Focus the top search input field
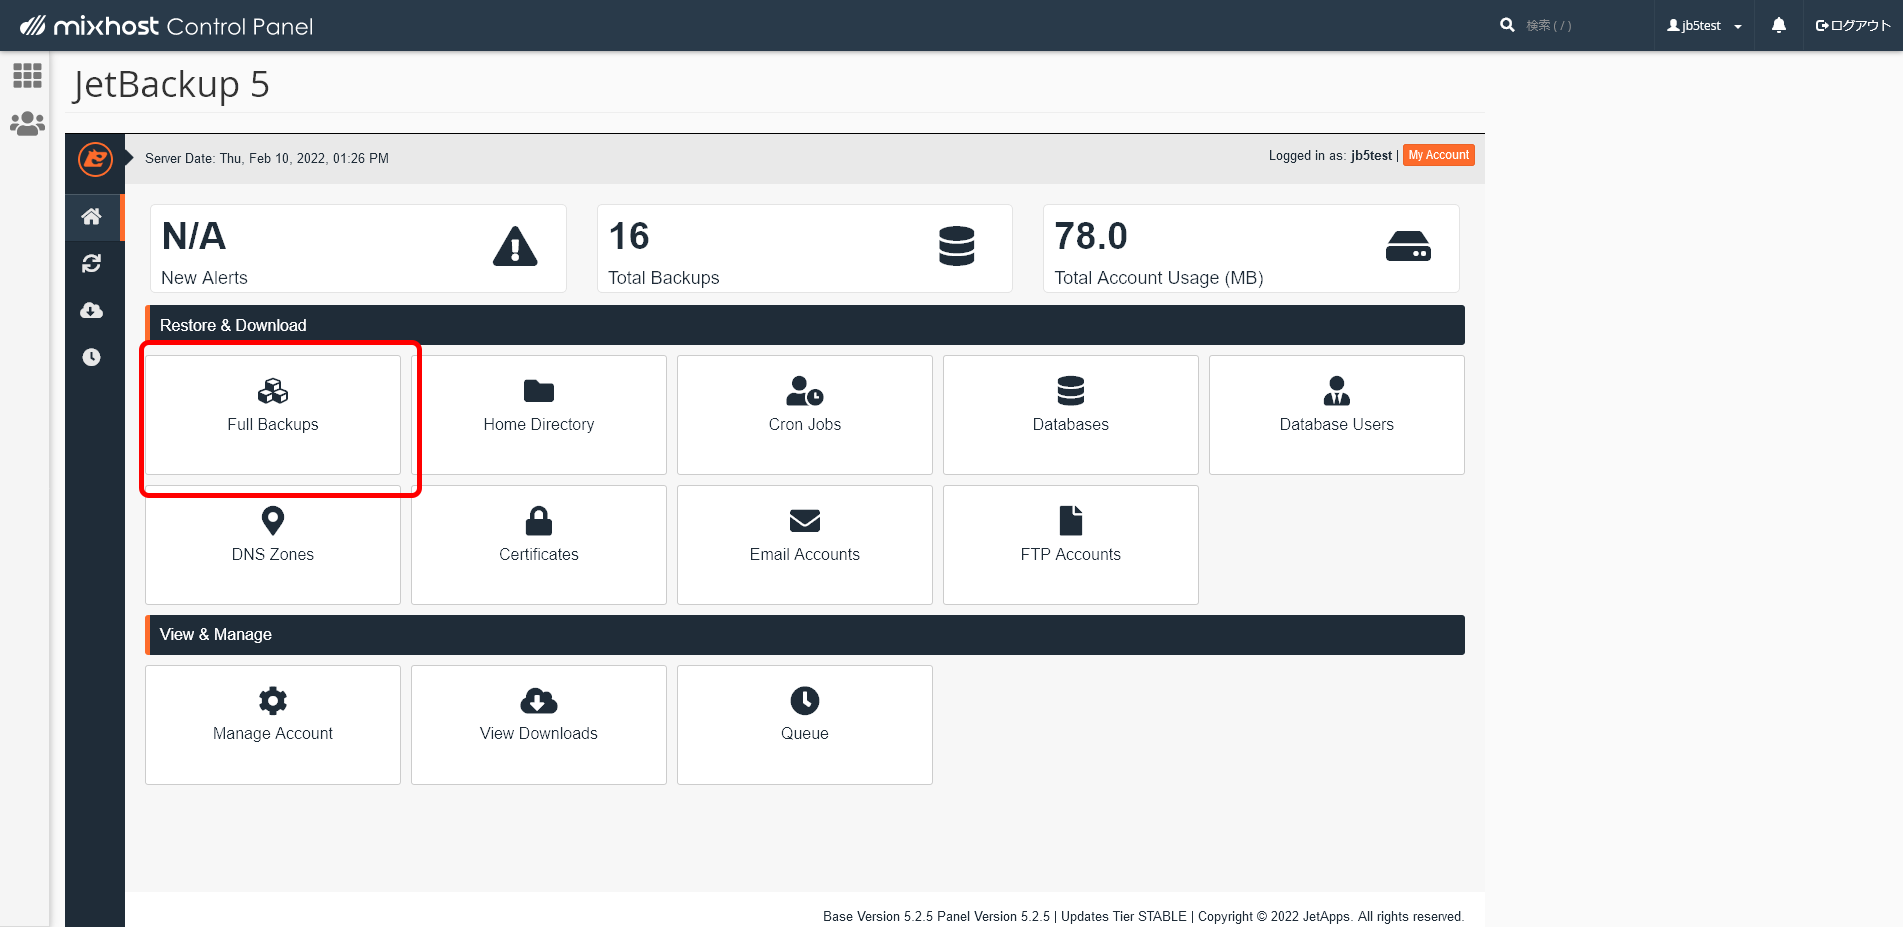The width and height of the screenshot is (1903, 927). [1580, 26]
